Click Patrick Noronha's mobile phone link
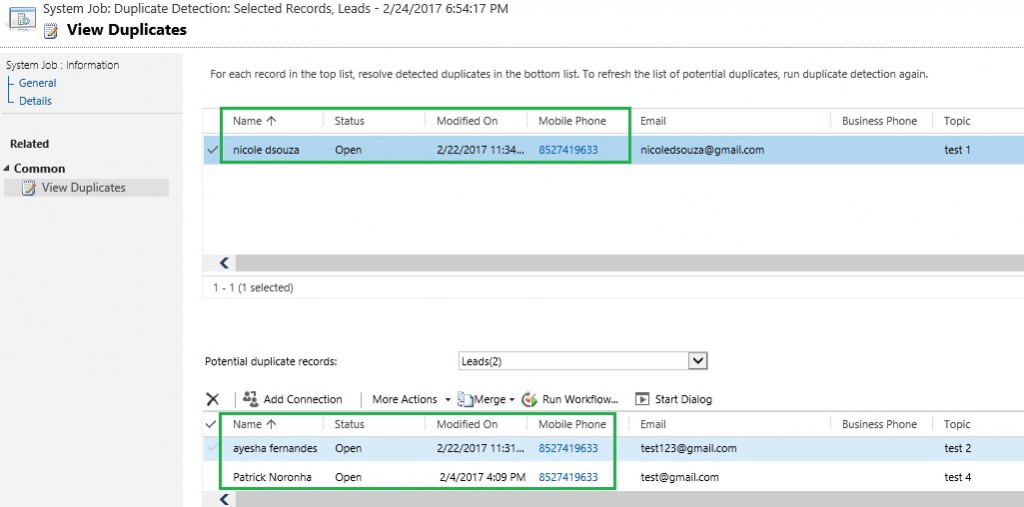The height and width of the screenshot is (507, 1024). click(x=568, y=477)
